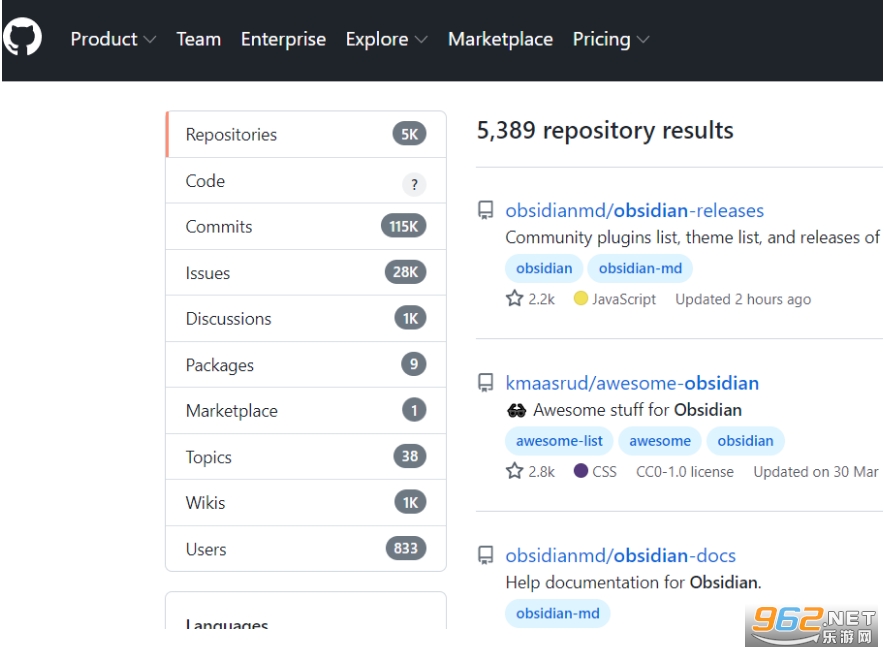Screen dimensions: 884x653
Task: Open the 2.8k stargazers count
Action: click(x=531, y=471)
